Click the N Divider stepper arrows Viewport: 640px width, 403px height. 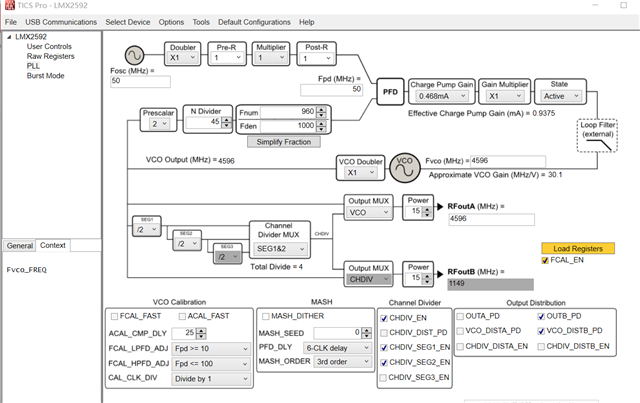[x=227, y=122]
